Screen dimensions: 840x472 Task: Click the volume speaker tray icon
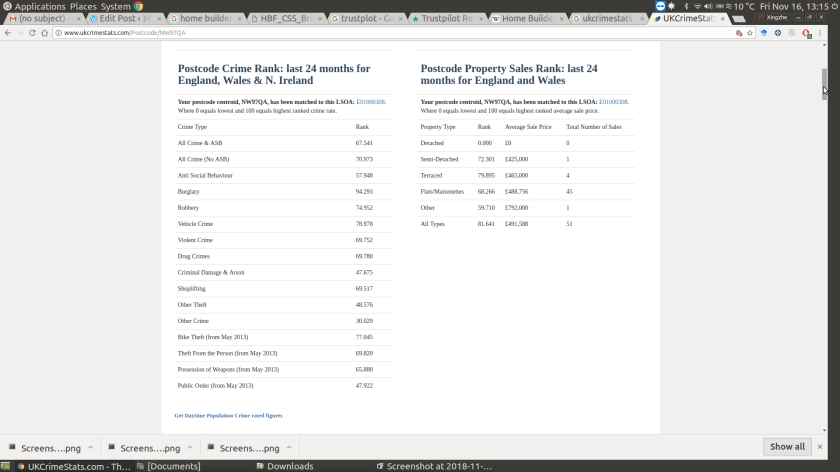[x=708, y=6]
